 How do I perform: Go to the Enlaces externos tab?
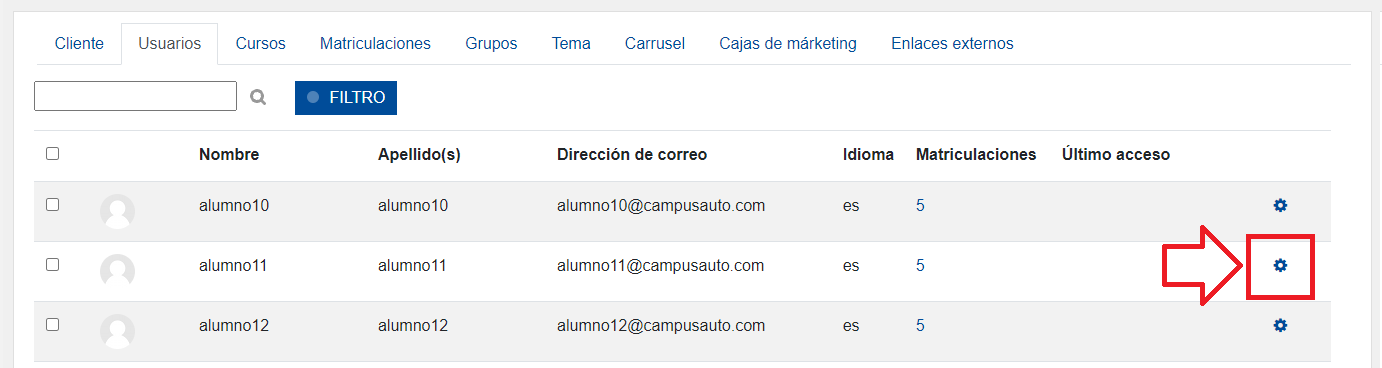(952, 44)
